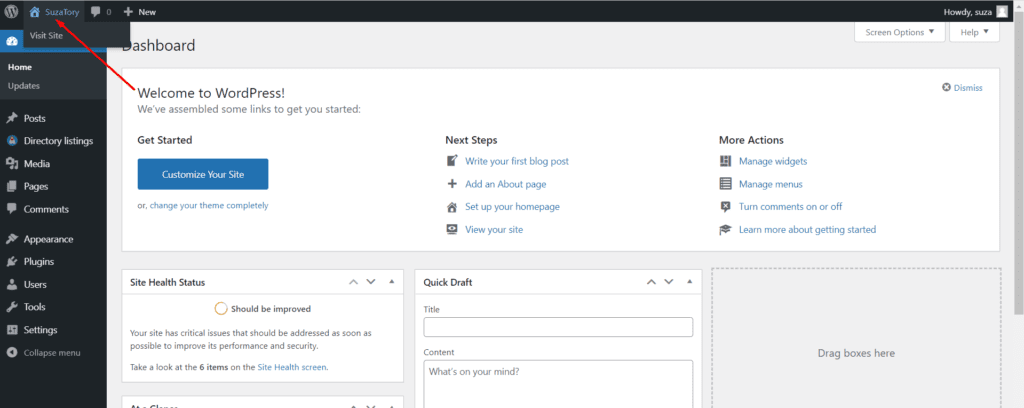1024x408 pixels.
Task: Follow the change your theme completely link
Action: (x=209, y=205)
